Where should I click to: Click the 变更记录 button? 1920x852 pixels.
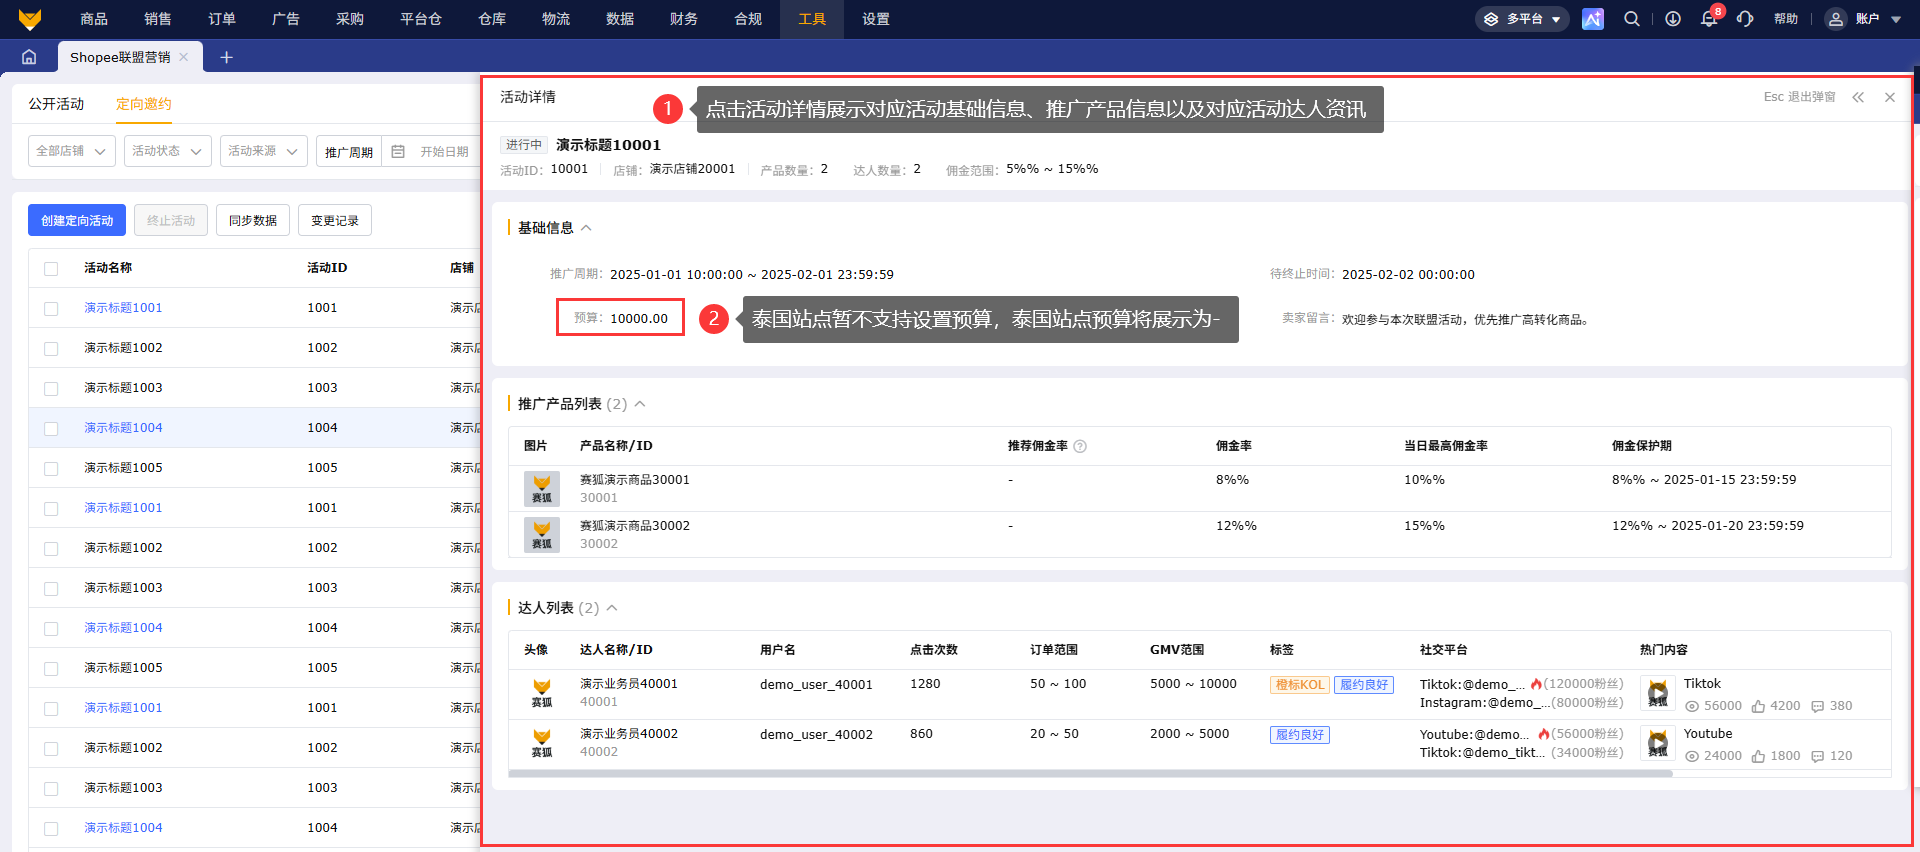[x=335, y=221]
